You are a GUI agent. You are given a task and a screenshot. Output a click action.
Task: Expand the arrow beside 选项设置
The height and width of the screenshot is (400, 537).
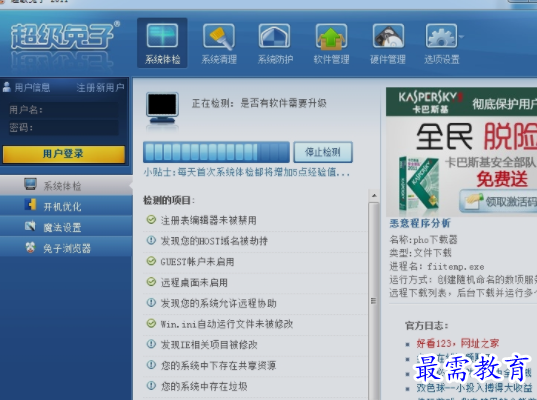(461, 36)
